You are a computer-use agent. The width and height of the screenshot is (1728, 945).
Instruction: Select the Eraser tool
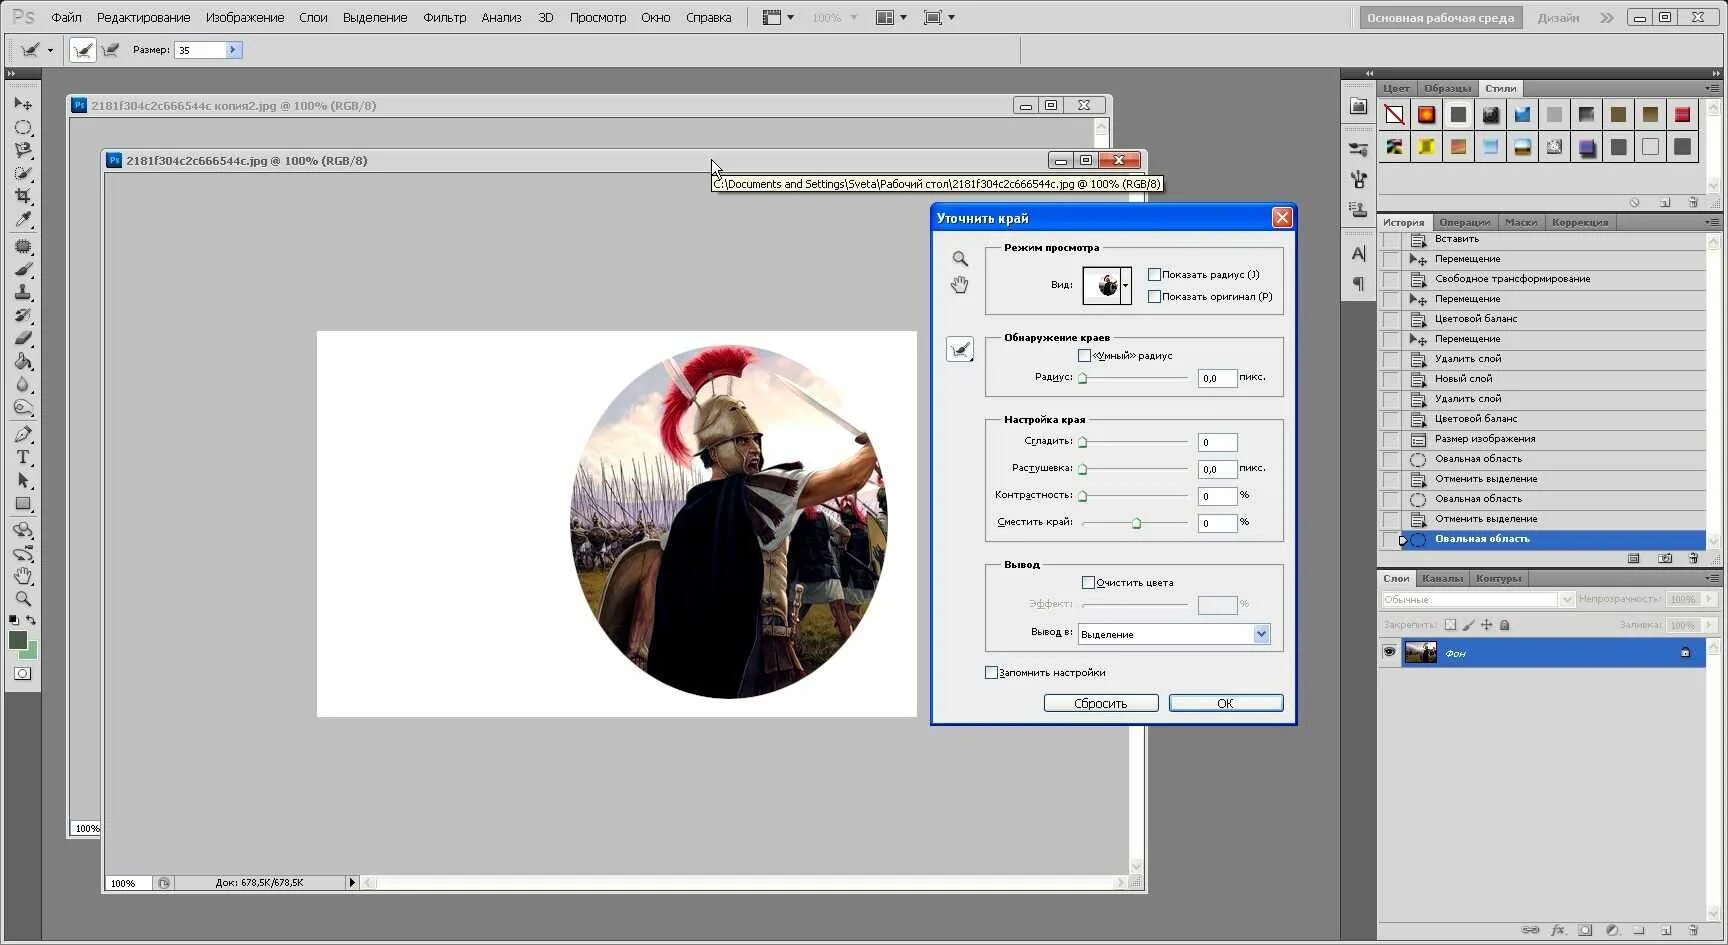pos(23,338)
